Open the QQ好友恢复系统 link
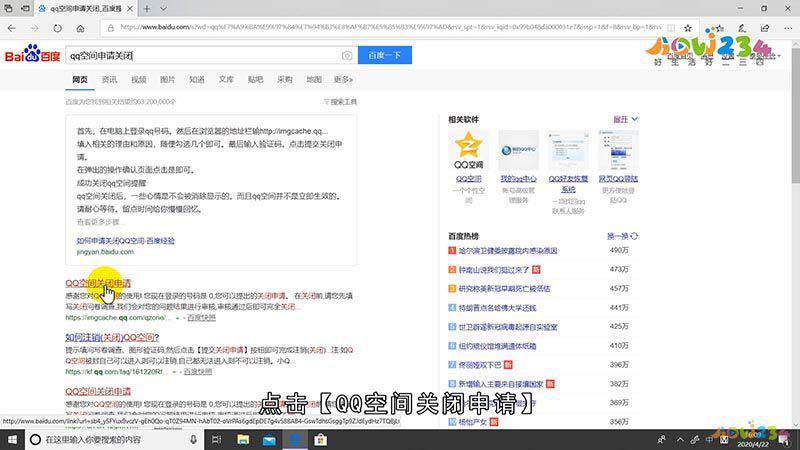 (568, 184)
